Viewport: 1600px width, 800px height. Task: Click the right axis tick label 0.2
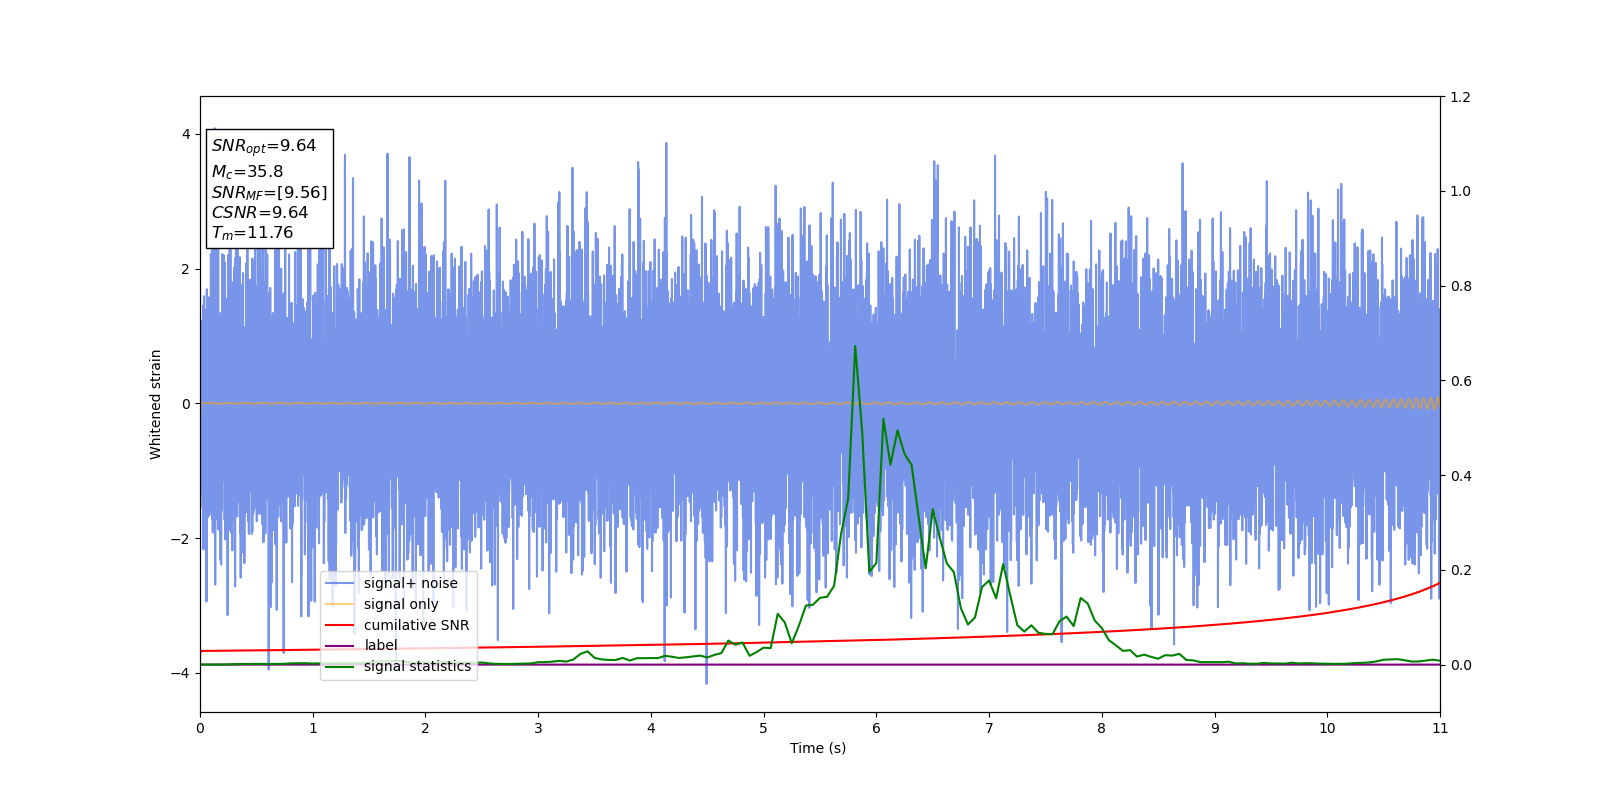point(1460,571)
